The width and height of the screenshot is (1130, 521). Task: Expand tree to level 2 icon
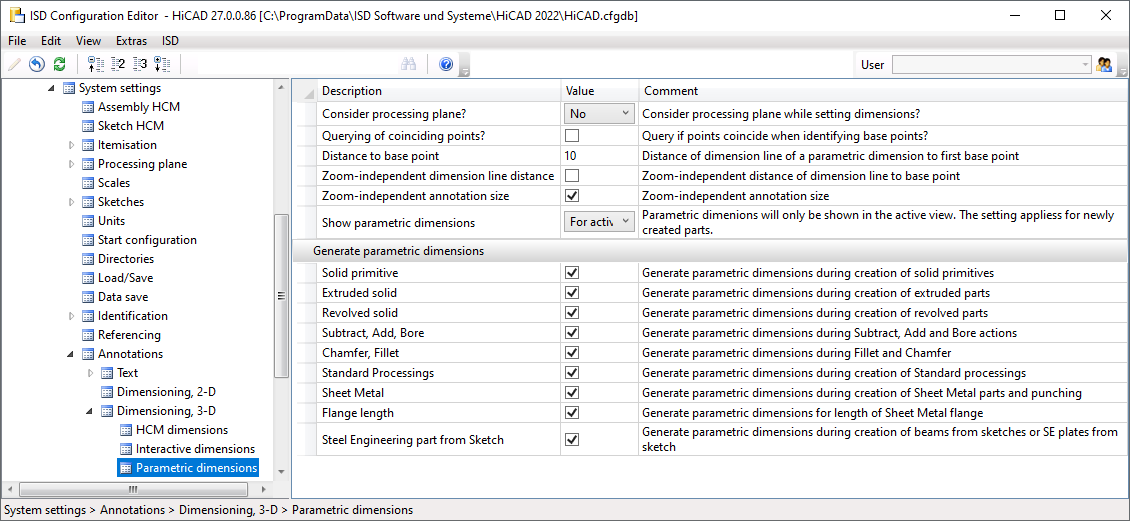point(118,64)
